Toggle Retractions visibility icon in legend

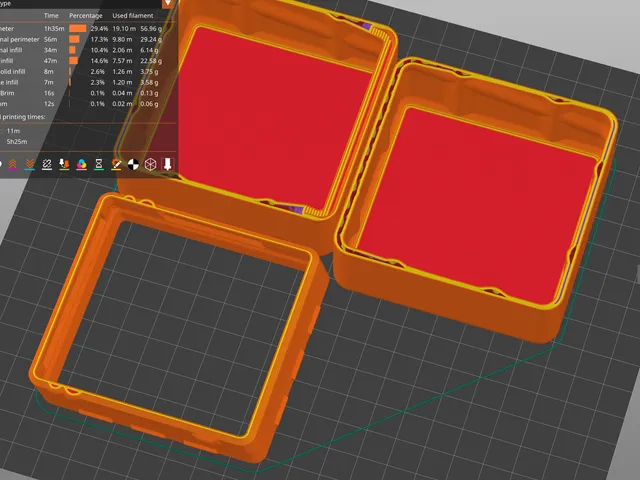pos(13,164)
